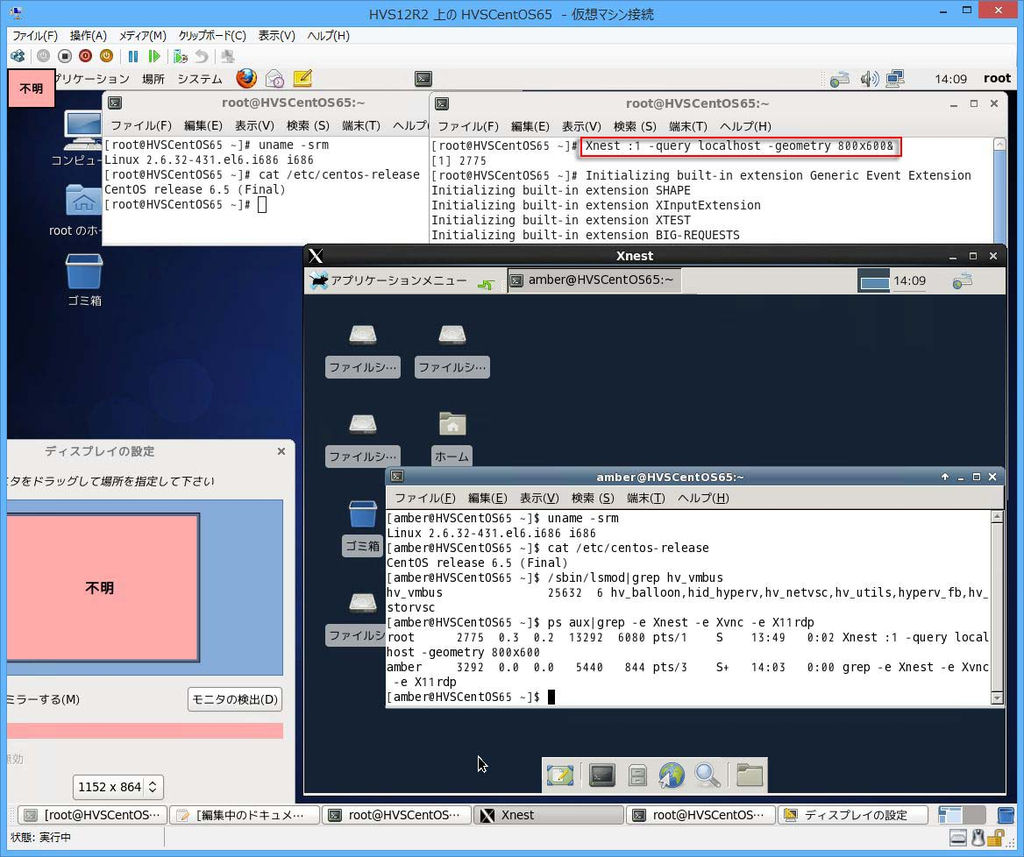Switch to the ディスプレイの設定 taskbar button
1024x857 pixels.
click(x=852, y=815)
